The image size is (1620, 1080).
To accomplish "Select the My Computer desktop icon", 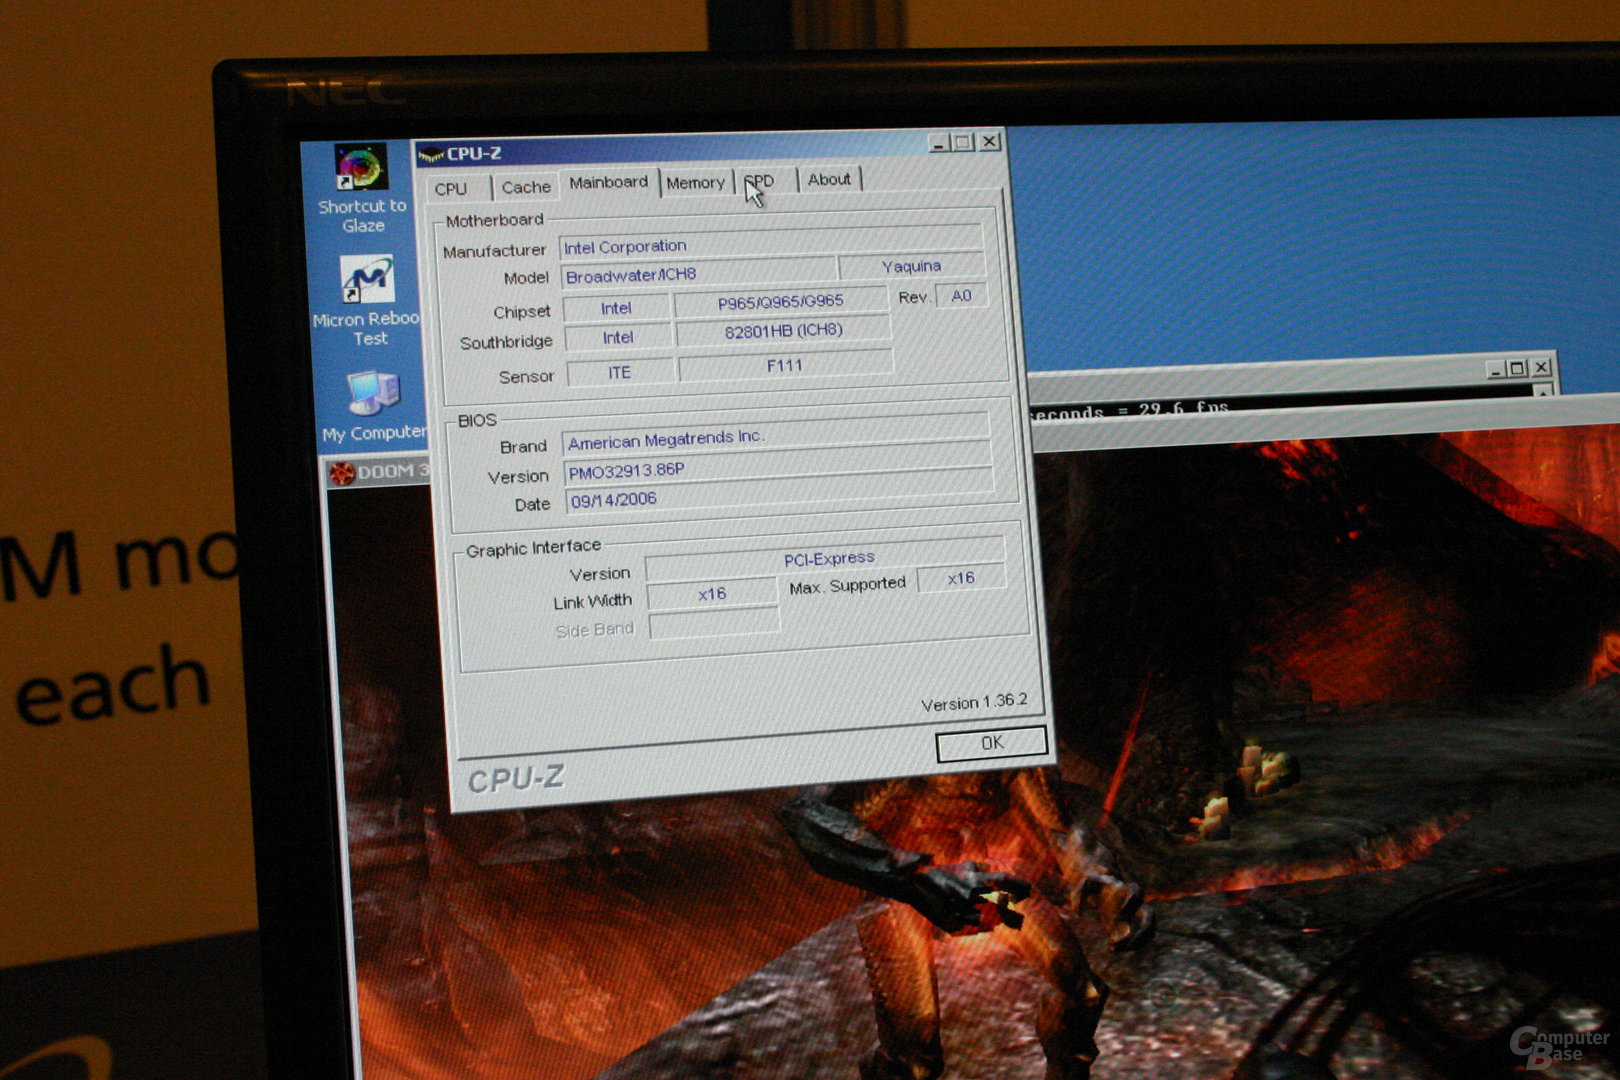I will click(373, 406).
